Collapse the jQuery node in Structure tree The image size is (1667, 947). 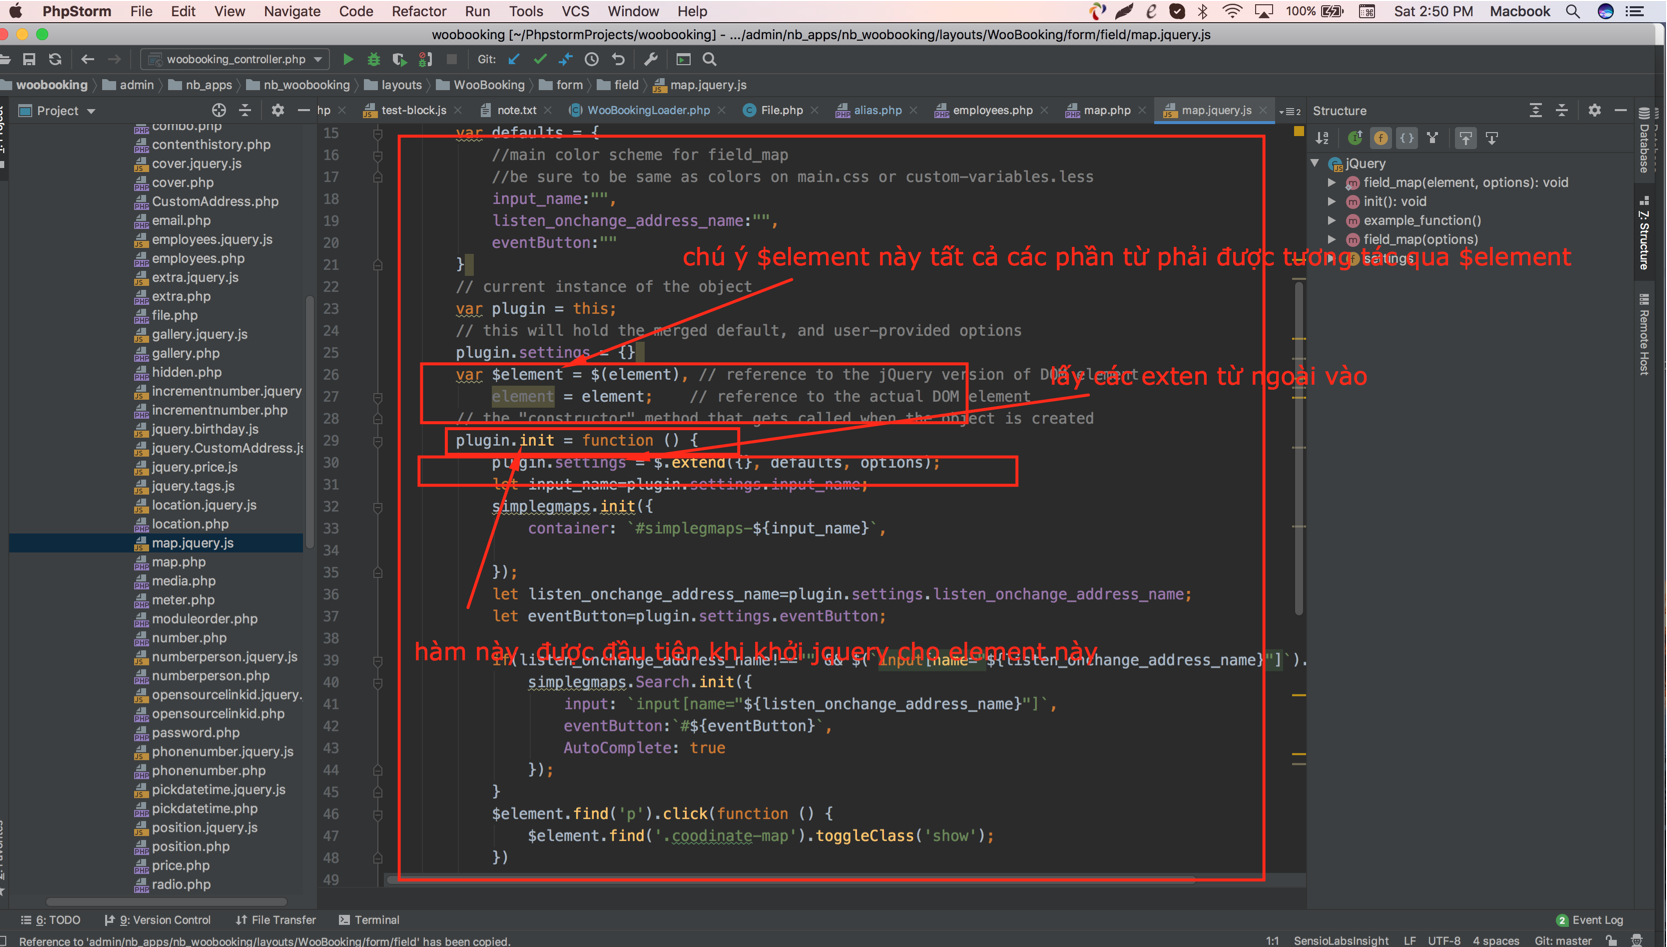click(1316, 163)
